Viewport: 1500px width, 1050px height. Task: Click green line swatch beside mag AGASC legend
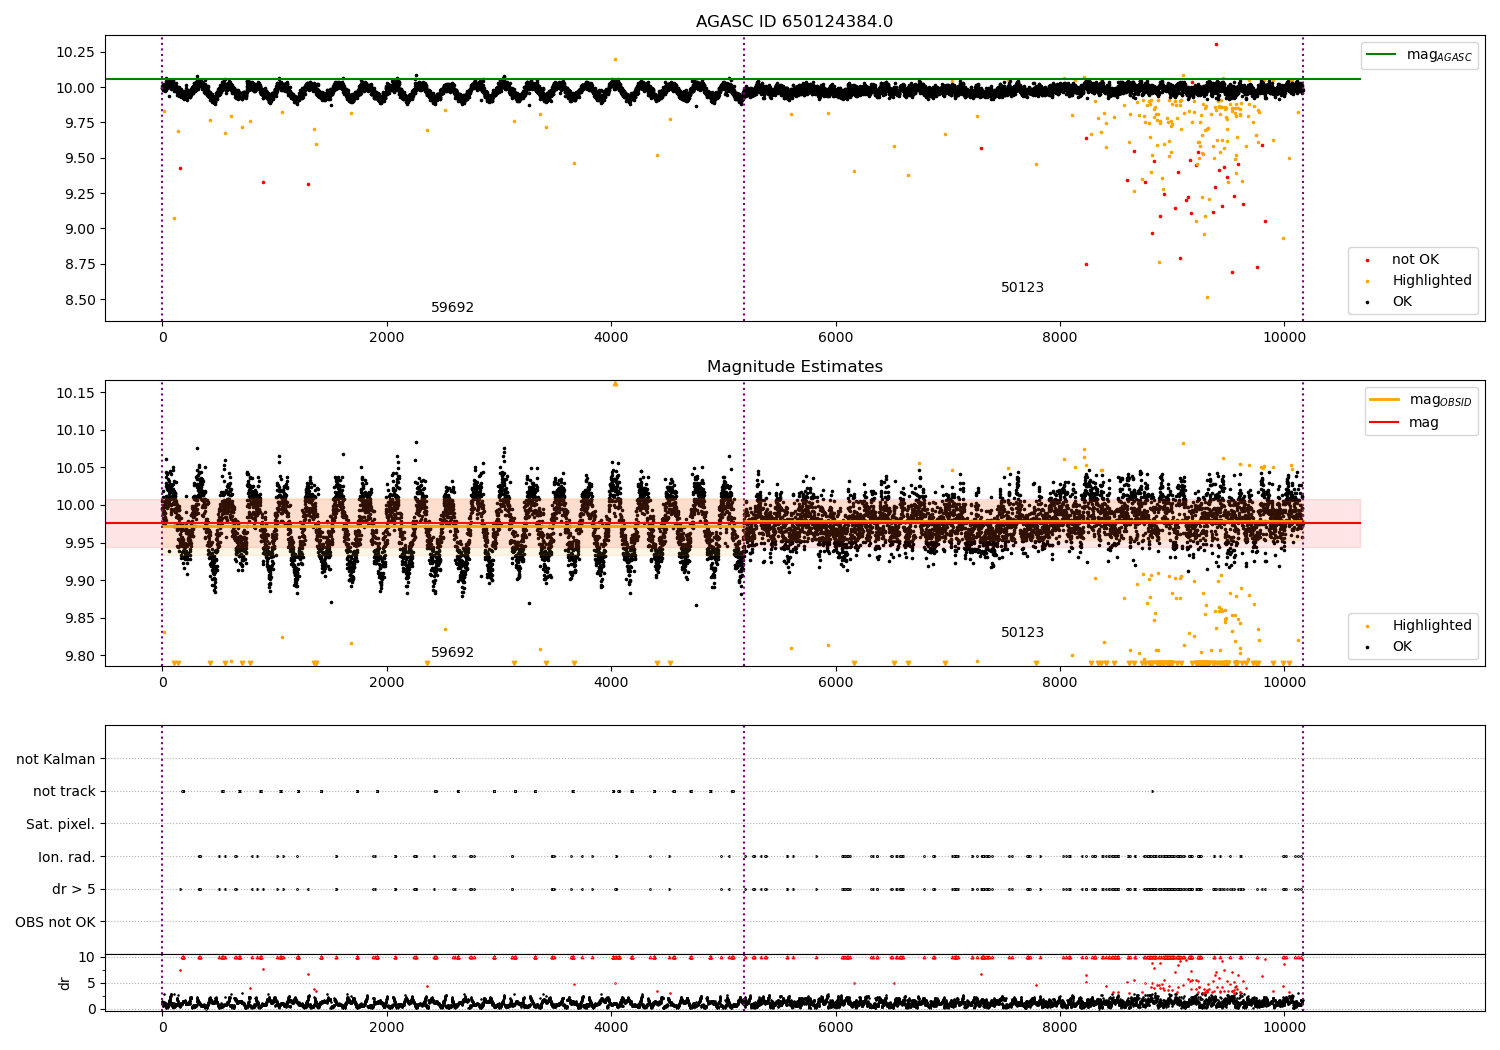[x=1381, y=55]
